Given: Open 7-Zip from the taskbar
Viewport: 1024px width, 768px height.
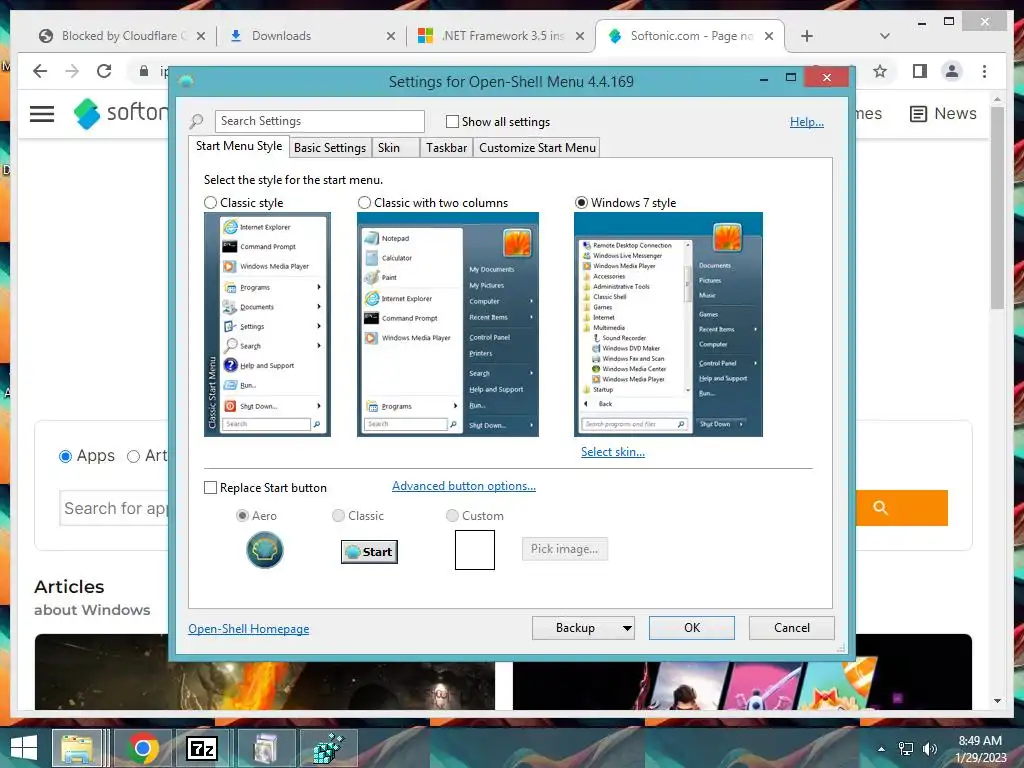Looking at the screenshot, I should click(202, 748).
